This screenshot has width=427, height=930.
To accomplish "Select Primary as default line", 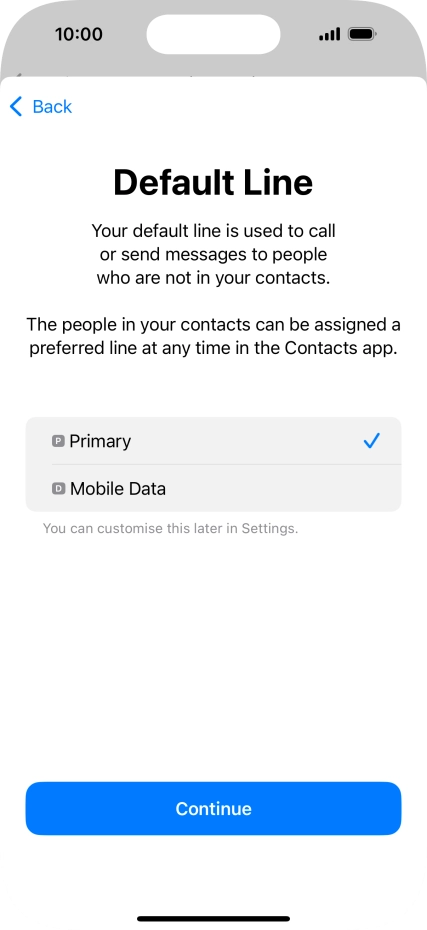I will tap(214, 441).
